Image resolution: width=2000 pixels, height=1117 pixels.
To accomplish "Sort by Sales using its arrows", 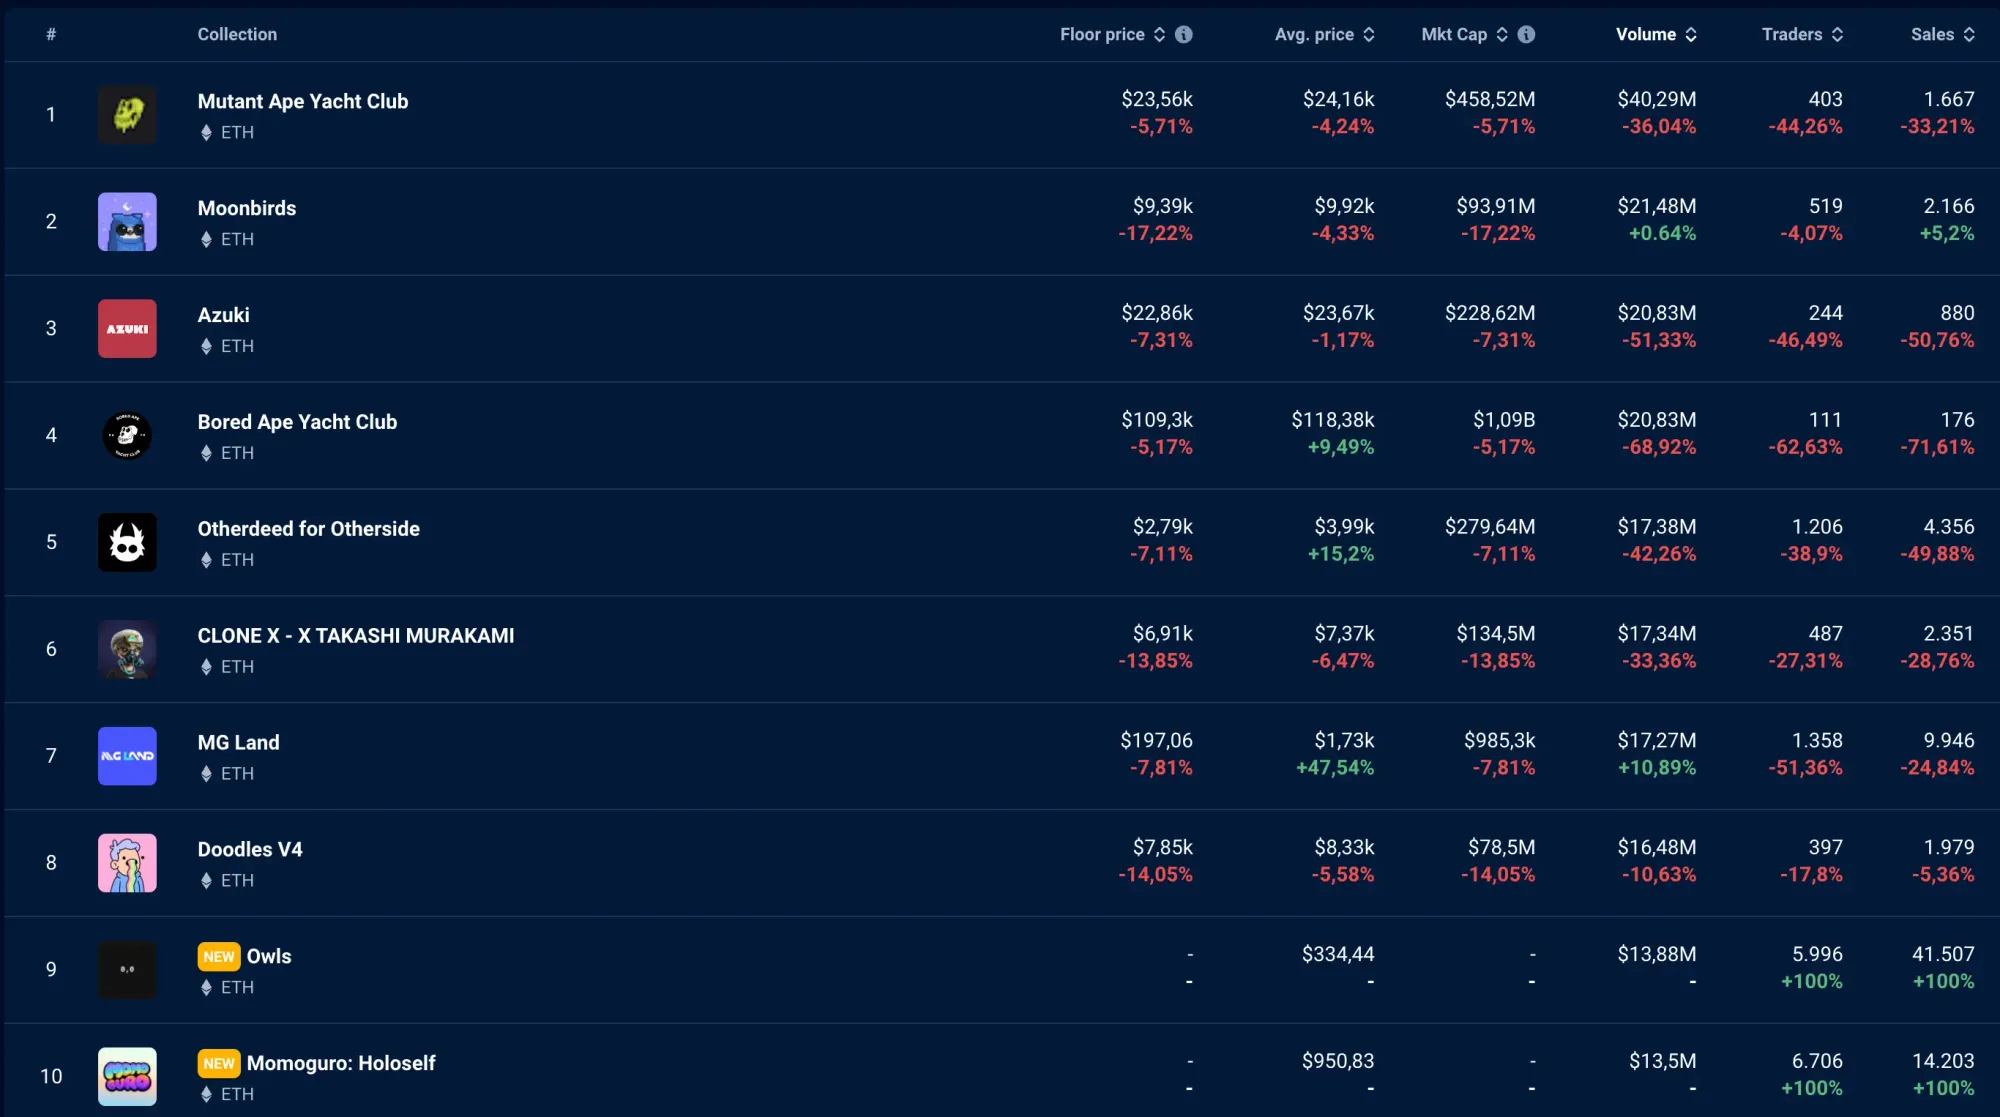I will (x=1969, y=34).
